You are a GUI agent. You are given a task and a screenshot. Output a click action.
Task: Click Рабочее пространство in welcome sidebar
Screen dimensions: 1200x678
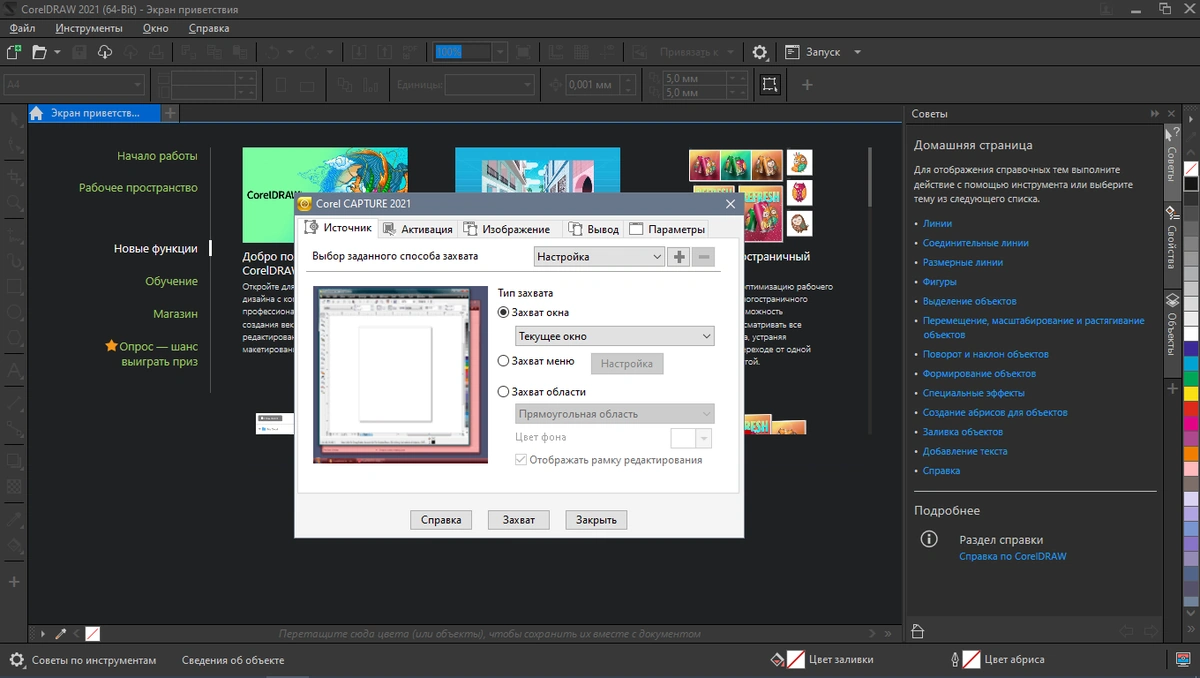click(x=138, y=188)
